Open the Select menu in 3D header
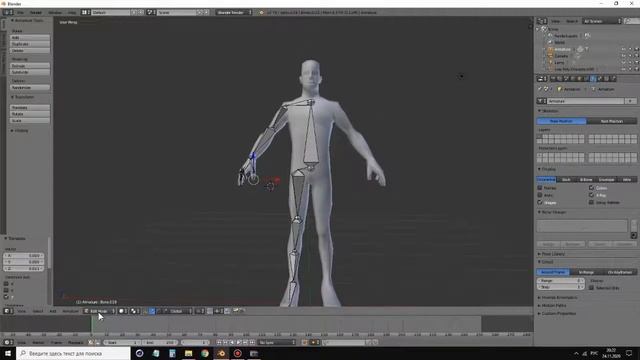This screenshot has width=640, height=360. (x=38, y=311)
